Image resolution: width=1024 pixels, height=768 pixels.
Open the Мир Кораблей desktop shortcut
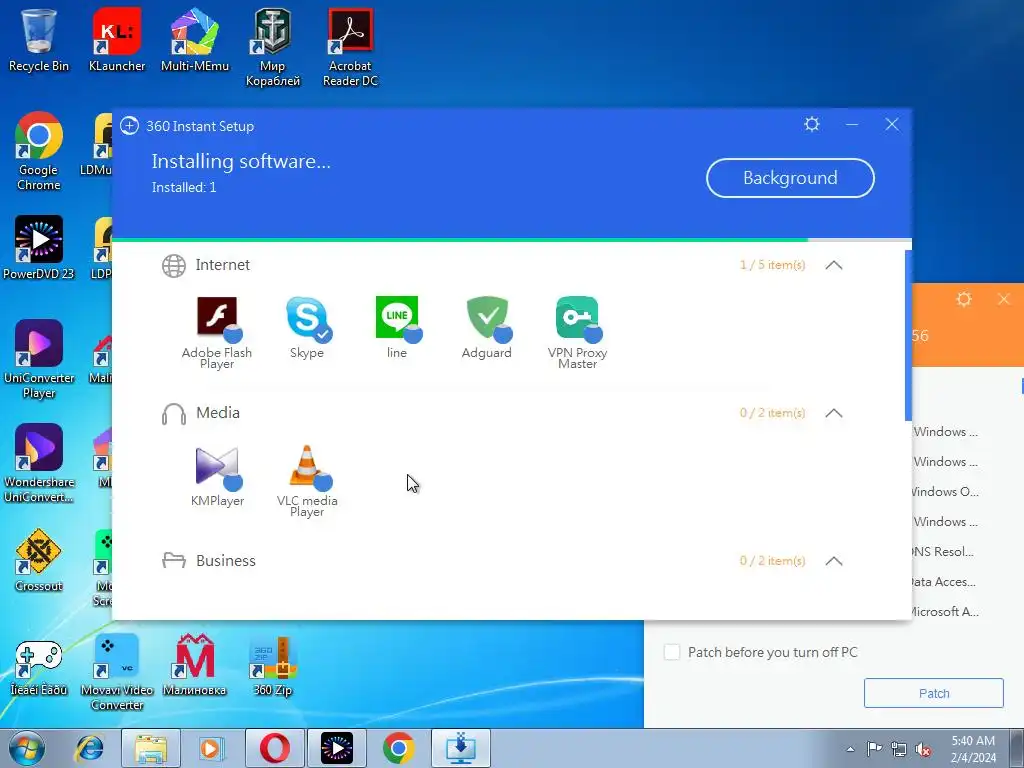point(272,48)
